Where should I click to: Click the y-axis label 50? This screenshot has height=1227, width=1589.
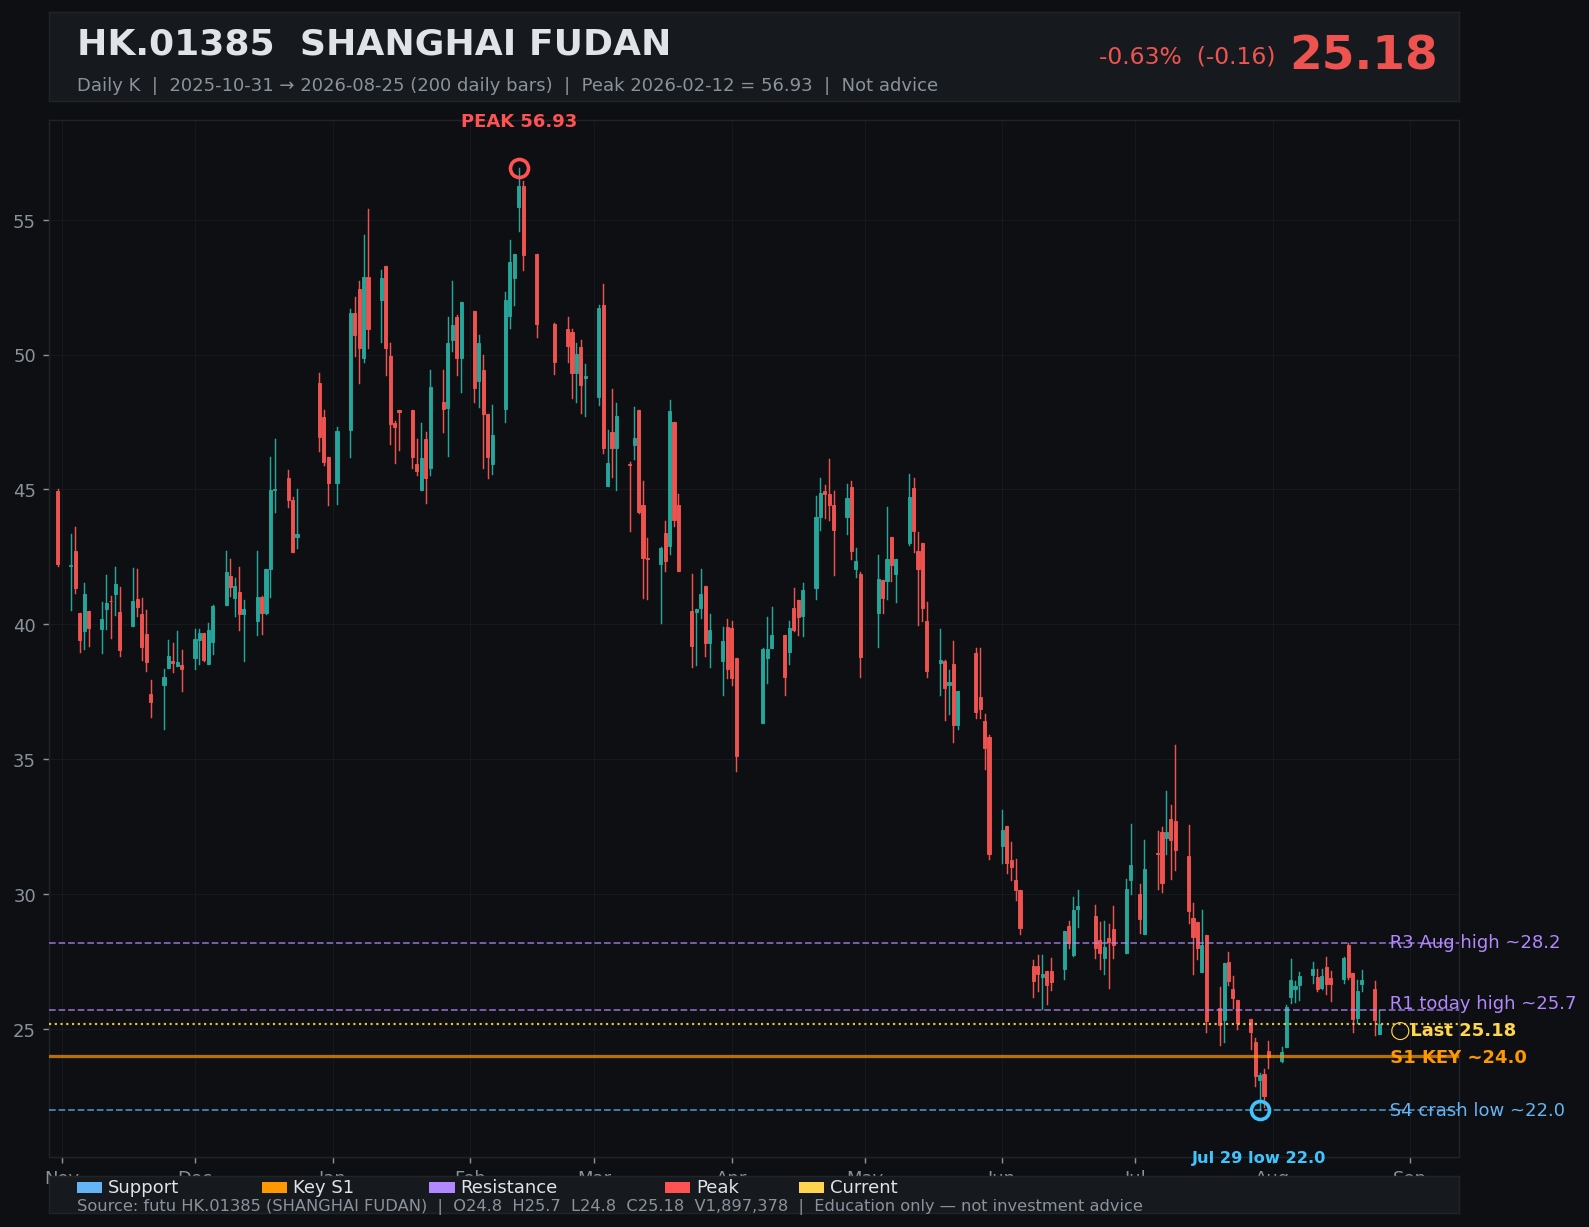[x=24, y=356]
